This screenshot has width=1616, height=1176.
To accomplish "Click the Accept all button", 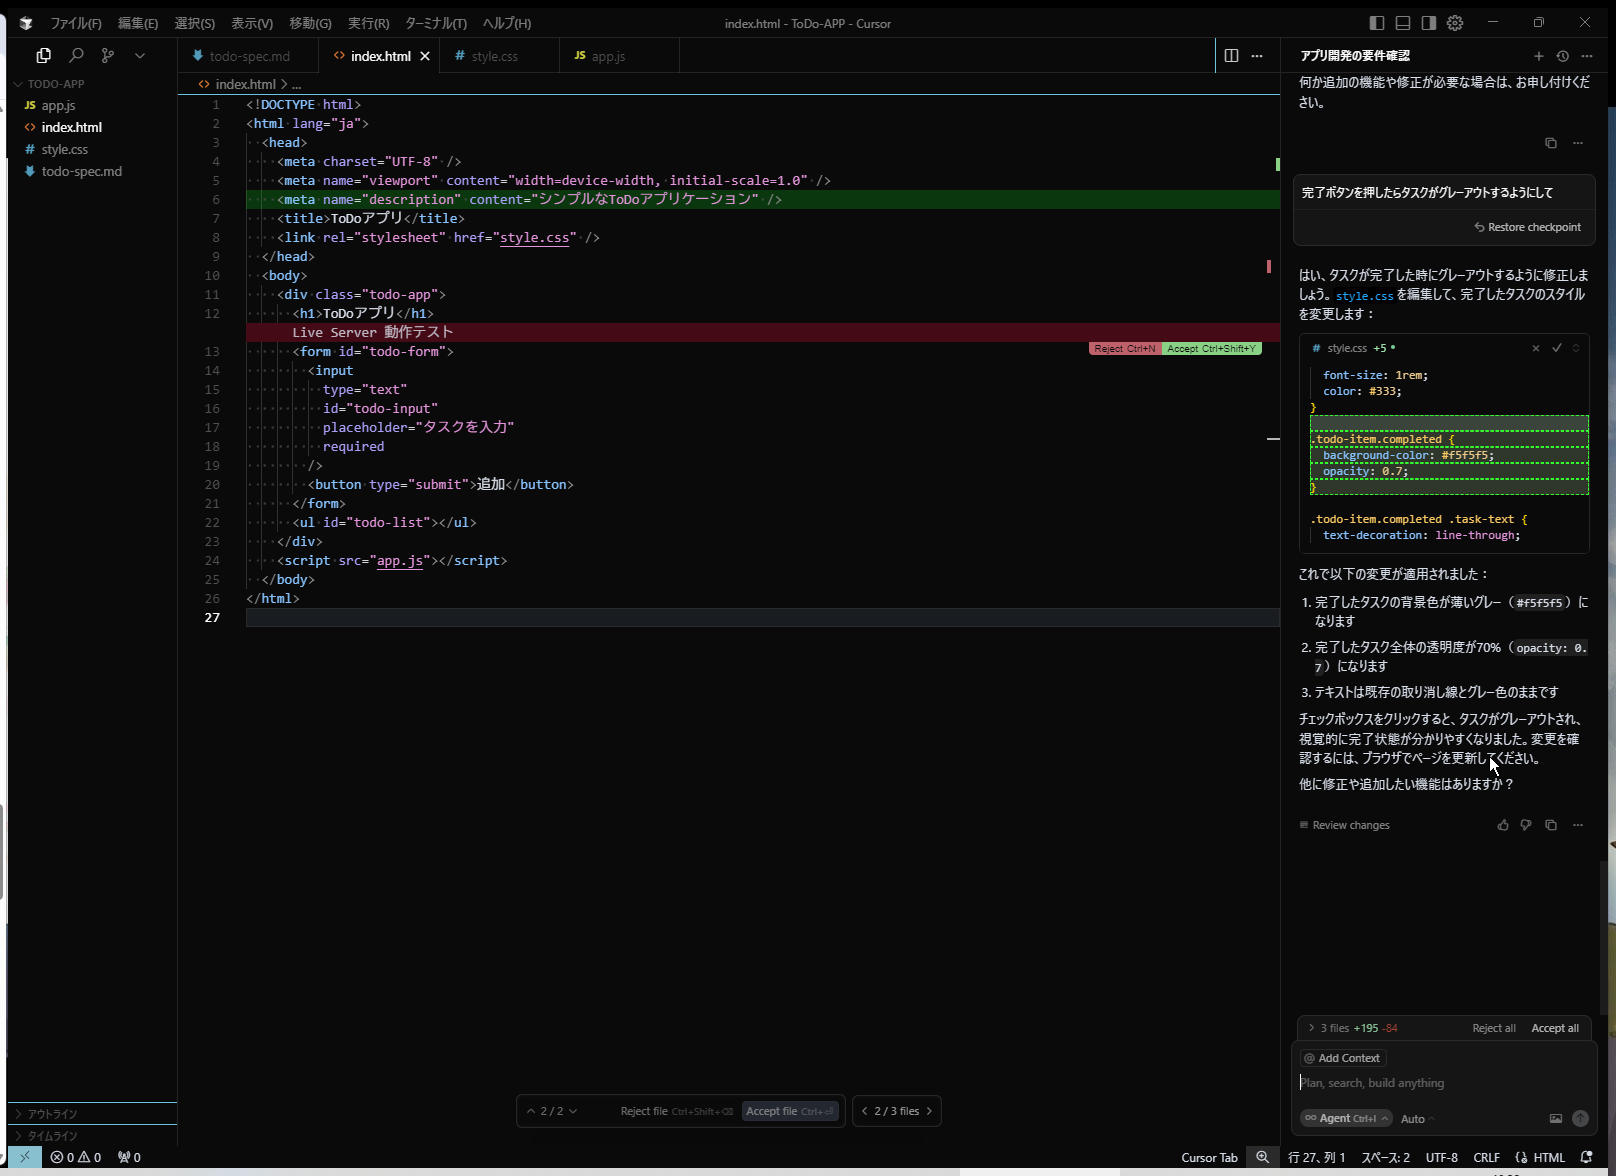I will tap(1554, 1028).
